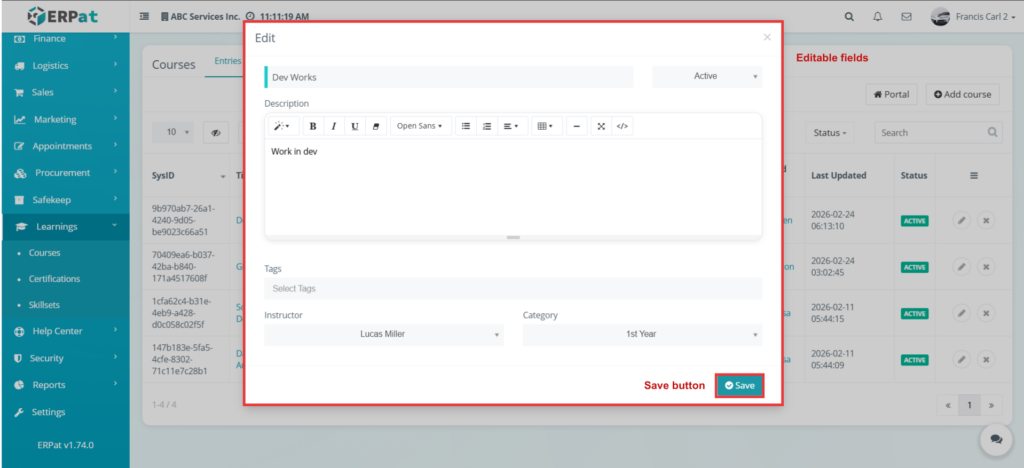Open the Reports sidebar menu
1024x468 pixels.
pos(65,385)
